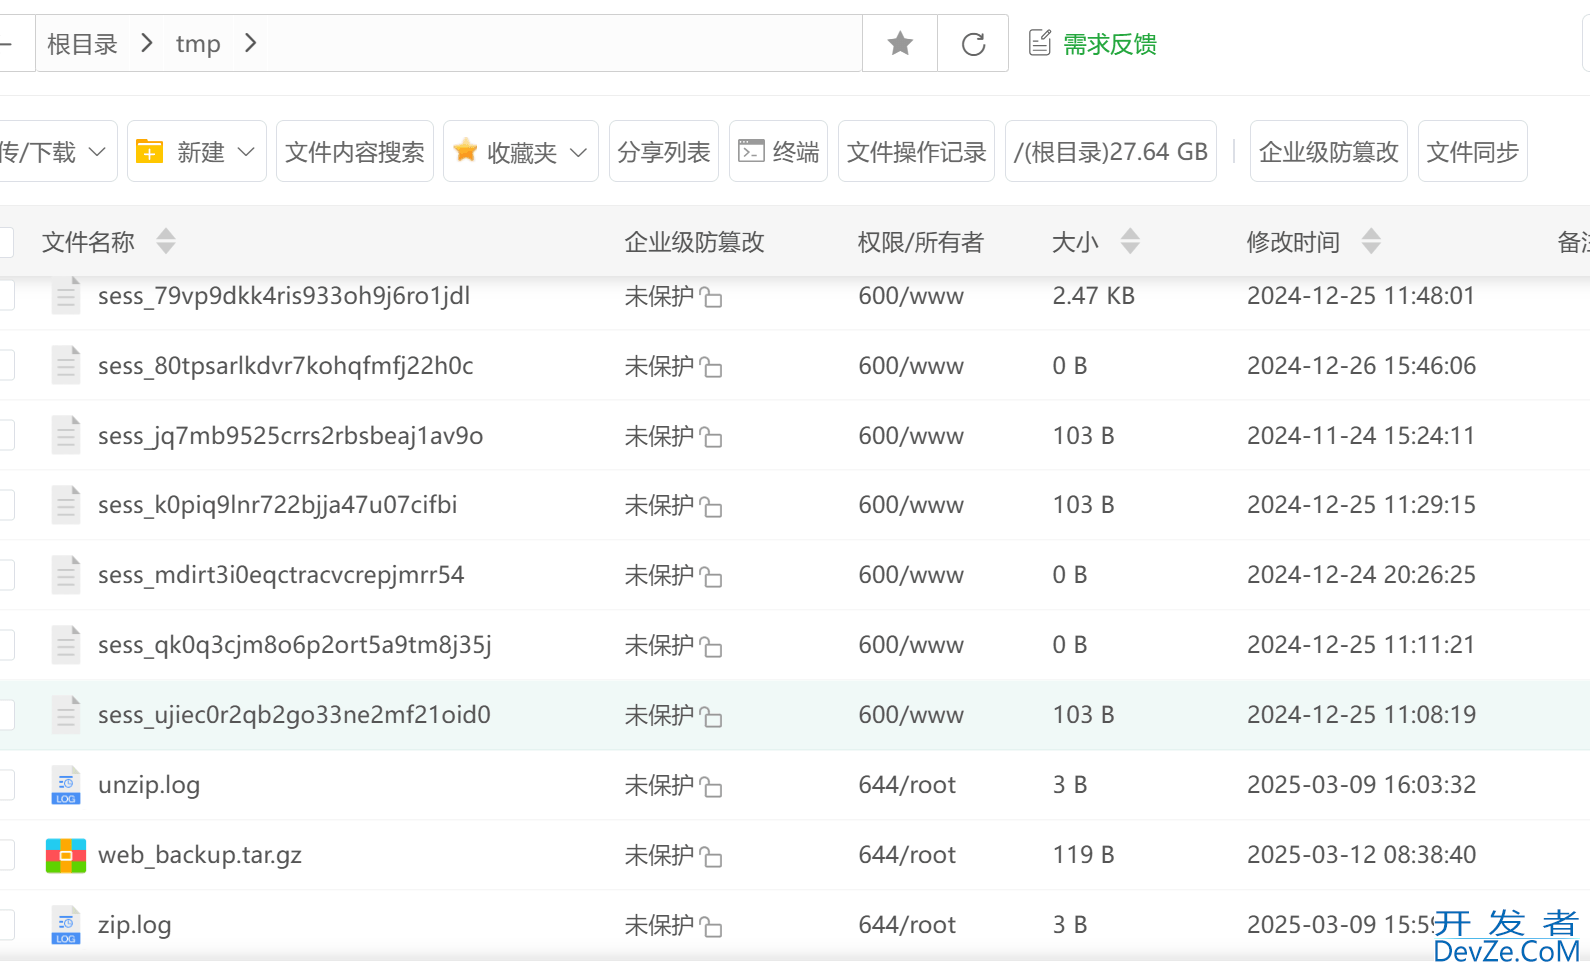
Task: Click the file icon of sess_qk0q3cjm8o6p2ort5a9tm8j35j
Action: pos(66,644)
